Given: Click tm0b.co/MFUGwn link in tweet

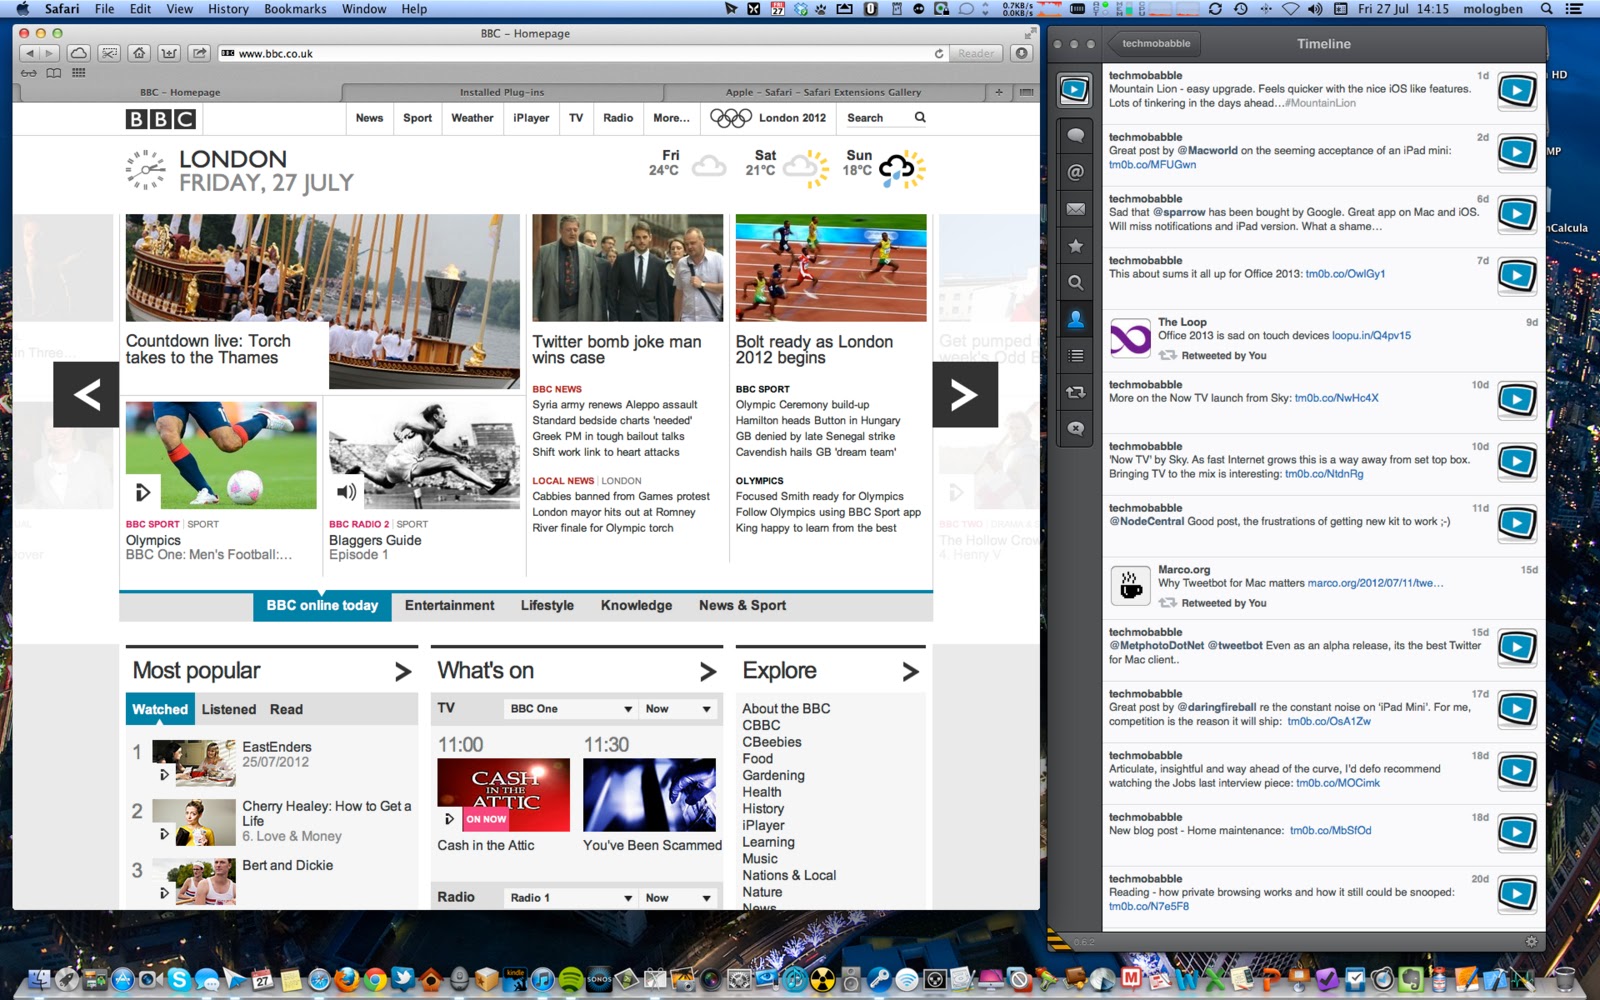Looking at the screenshot, I should 1152,165.
